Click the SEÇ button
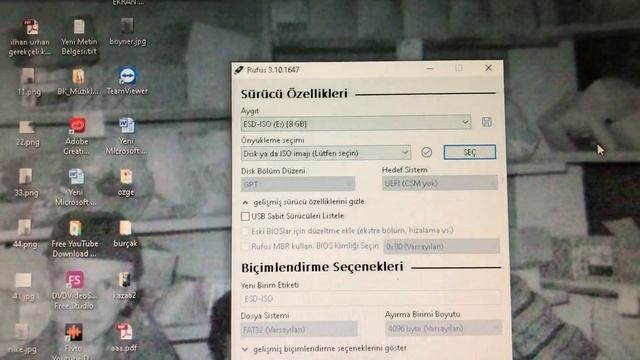Image resolution: width=640 pixels, height=360 pixels. coord(470,152)
